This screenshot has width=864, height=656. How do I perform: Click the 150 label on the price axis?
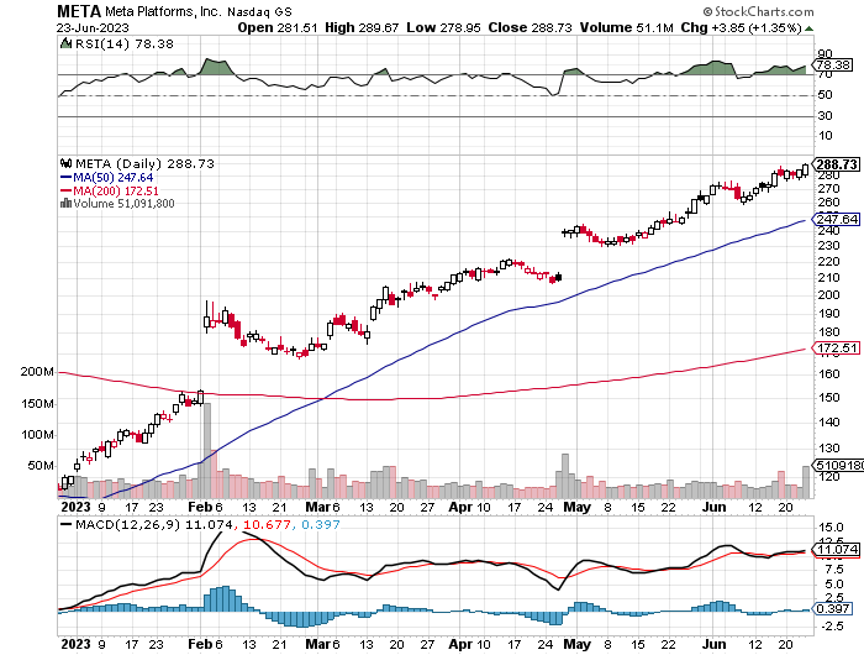click(x=829, y=397)
